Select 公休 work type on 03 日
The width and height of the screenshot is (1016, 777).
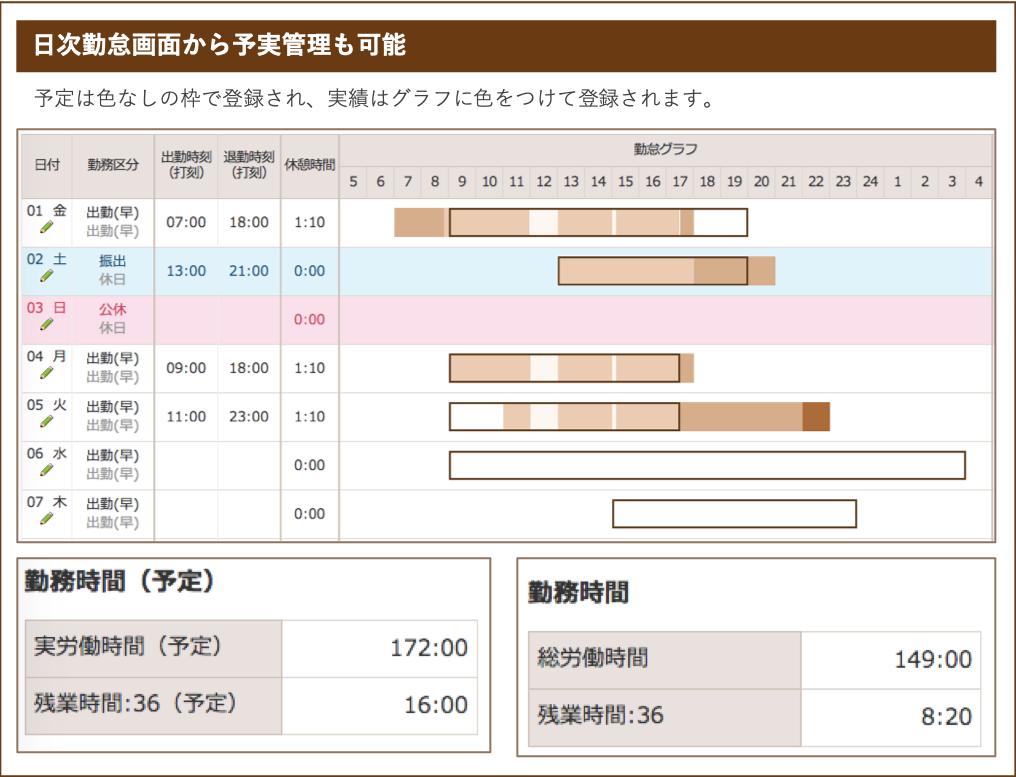[112, 310]
